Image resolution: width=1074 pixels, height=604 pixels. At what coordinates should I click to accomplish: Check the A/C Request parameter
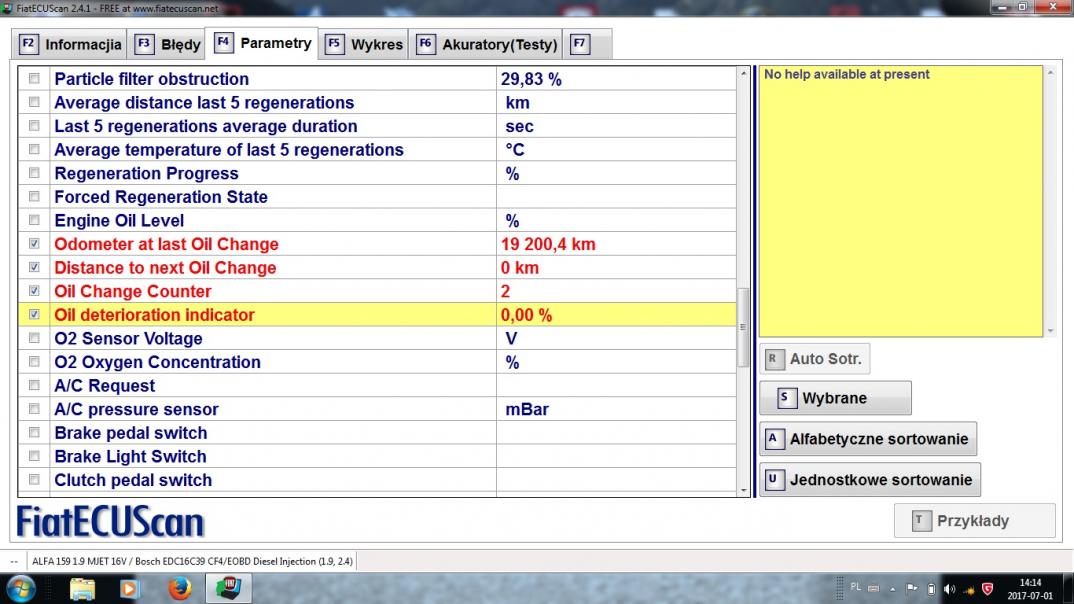point(34,386)
